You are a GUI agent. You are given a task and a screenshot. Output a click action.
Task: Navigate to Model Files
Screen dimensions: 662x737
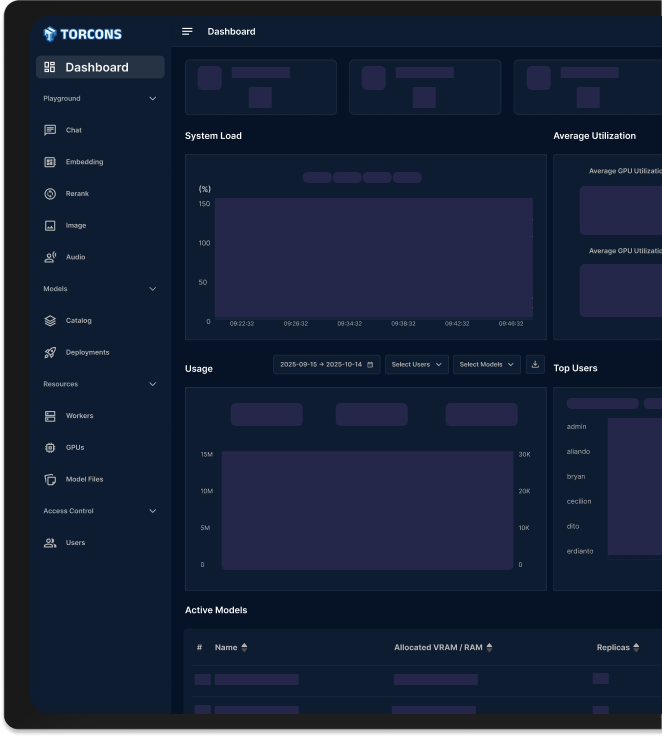(x=84, y=479)
